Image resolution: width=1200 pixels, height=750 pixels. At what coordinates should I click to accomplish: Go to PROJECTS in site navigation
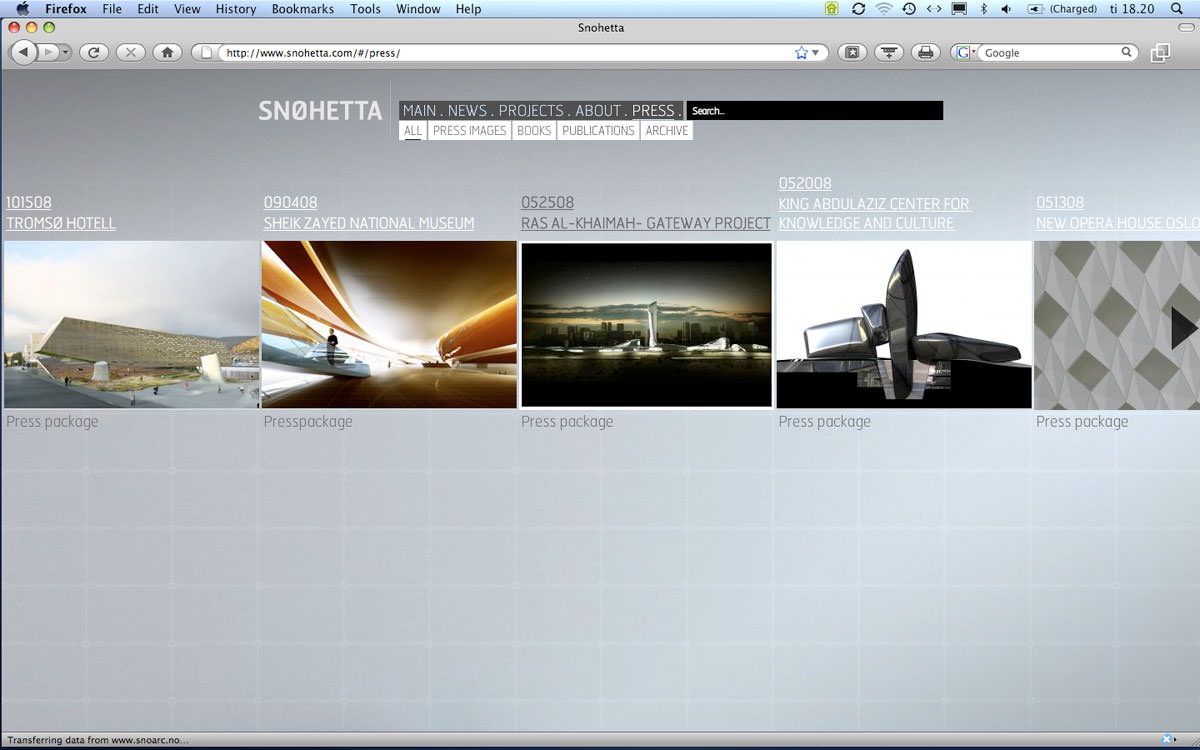(532, 111)
